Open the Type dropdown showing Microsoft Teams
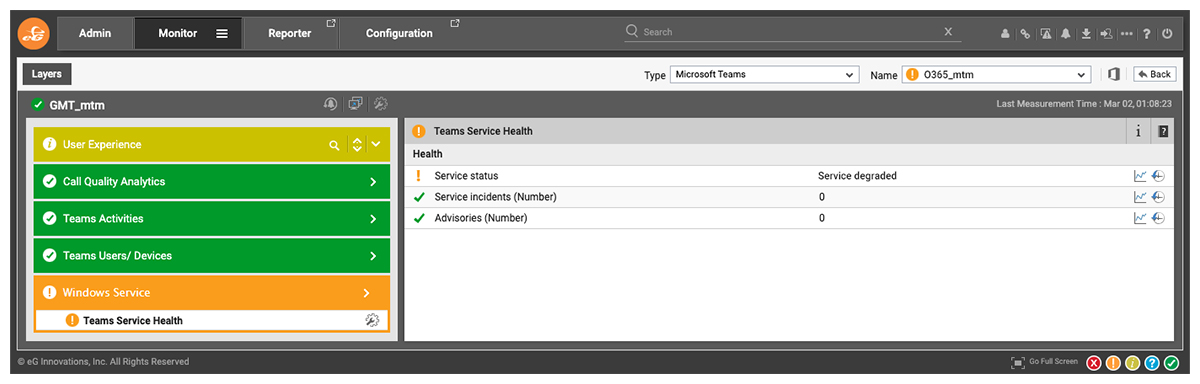 pos(764,74)
